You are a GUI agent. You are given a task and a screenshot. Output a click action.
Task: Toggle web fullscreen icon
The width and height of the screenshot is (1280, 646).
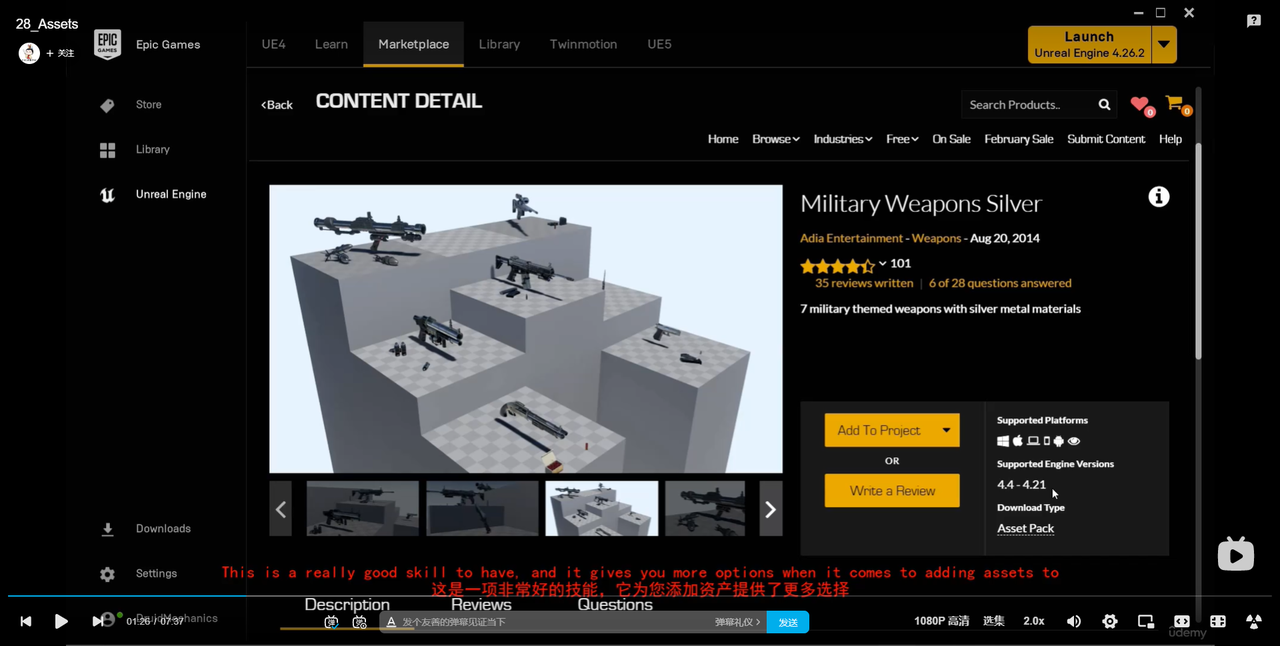click(1218, 621)
